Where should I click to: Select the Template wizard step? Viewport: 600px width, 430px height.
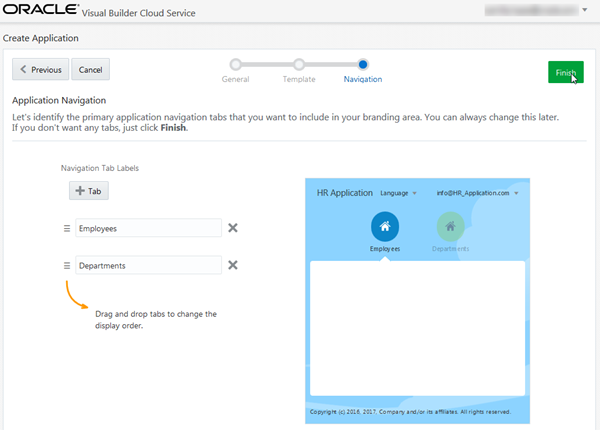click(299, 64)
